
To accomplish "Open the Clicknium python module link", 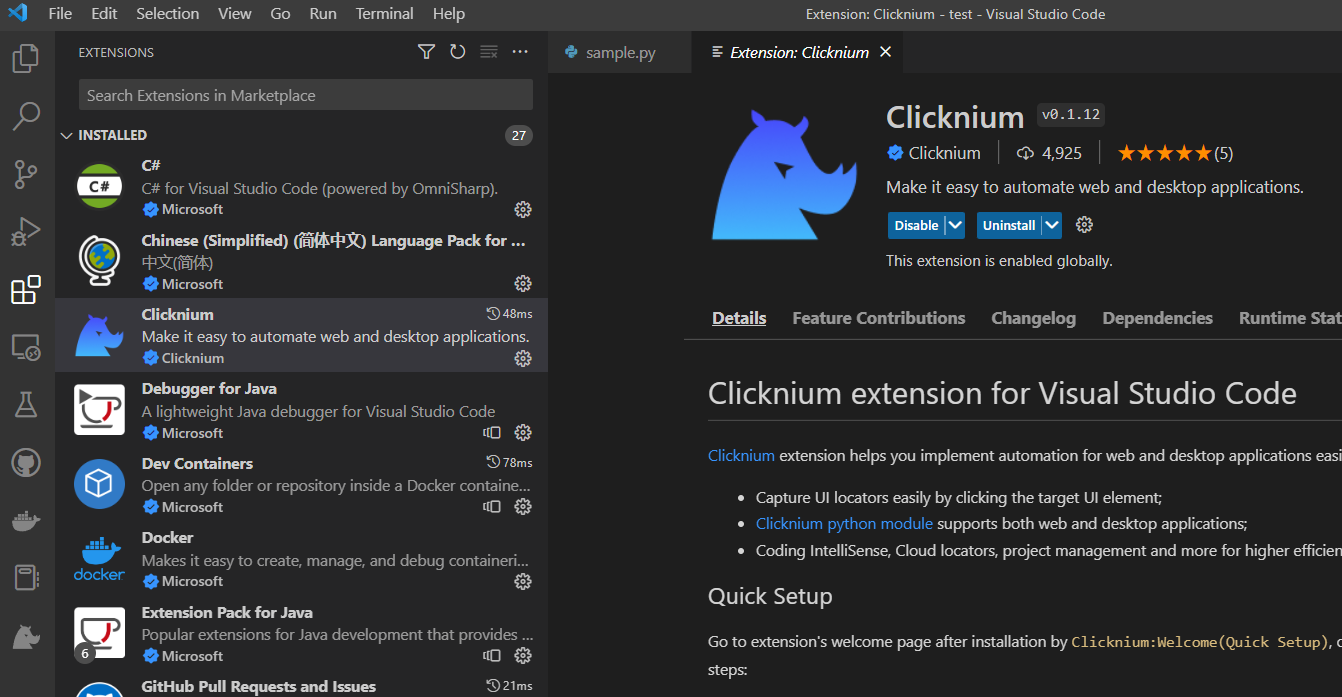I will point(844,523).
